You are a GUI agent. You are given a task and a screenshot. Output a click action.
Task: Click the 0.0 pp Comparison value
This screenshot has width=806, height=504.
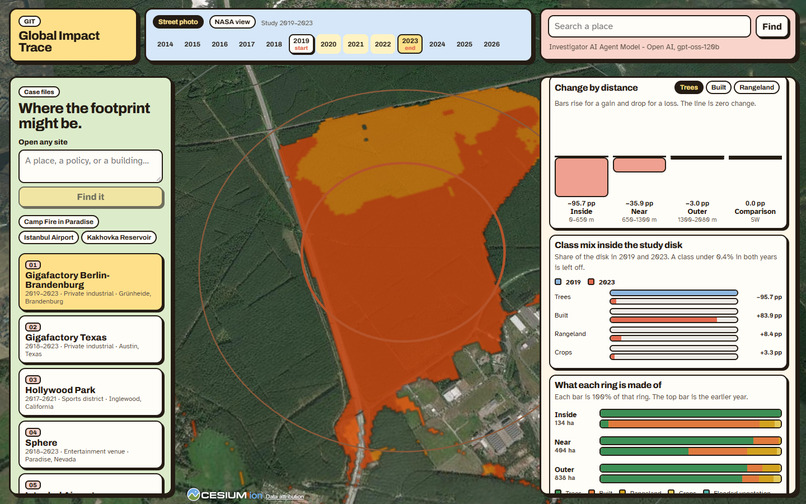[755, 203]
